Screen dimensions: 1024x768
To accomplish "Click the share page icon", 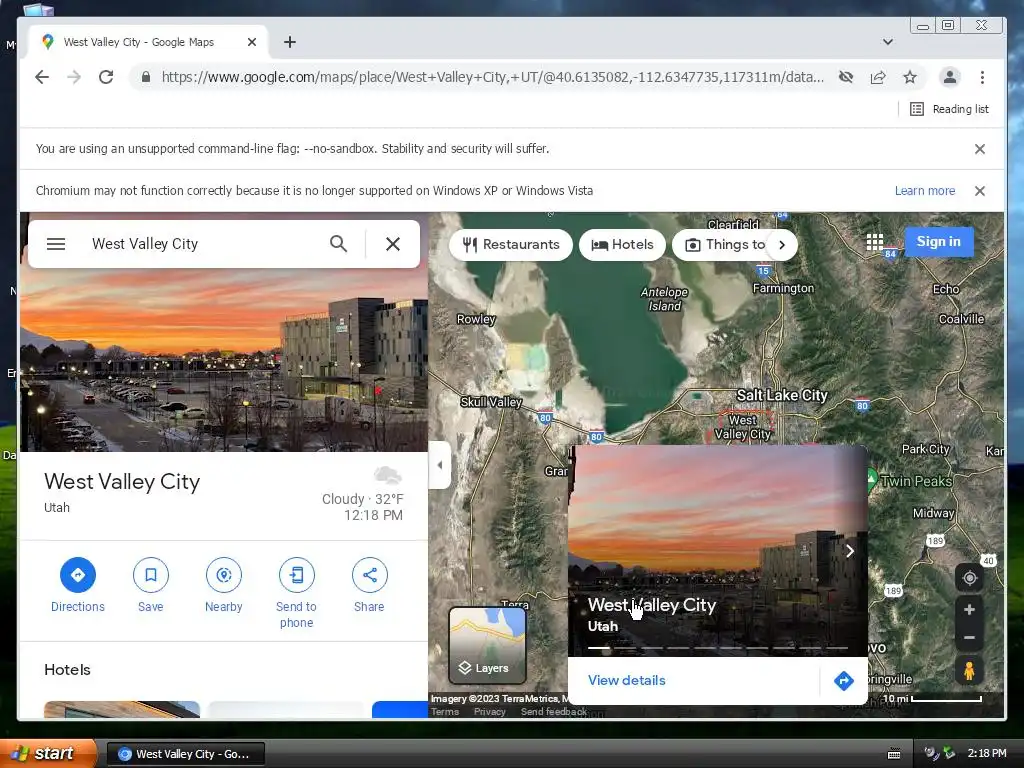I will (x=878, y=77).
